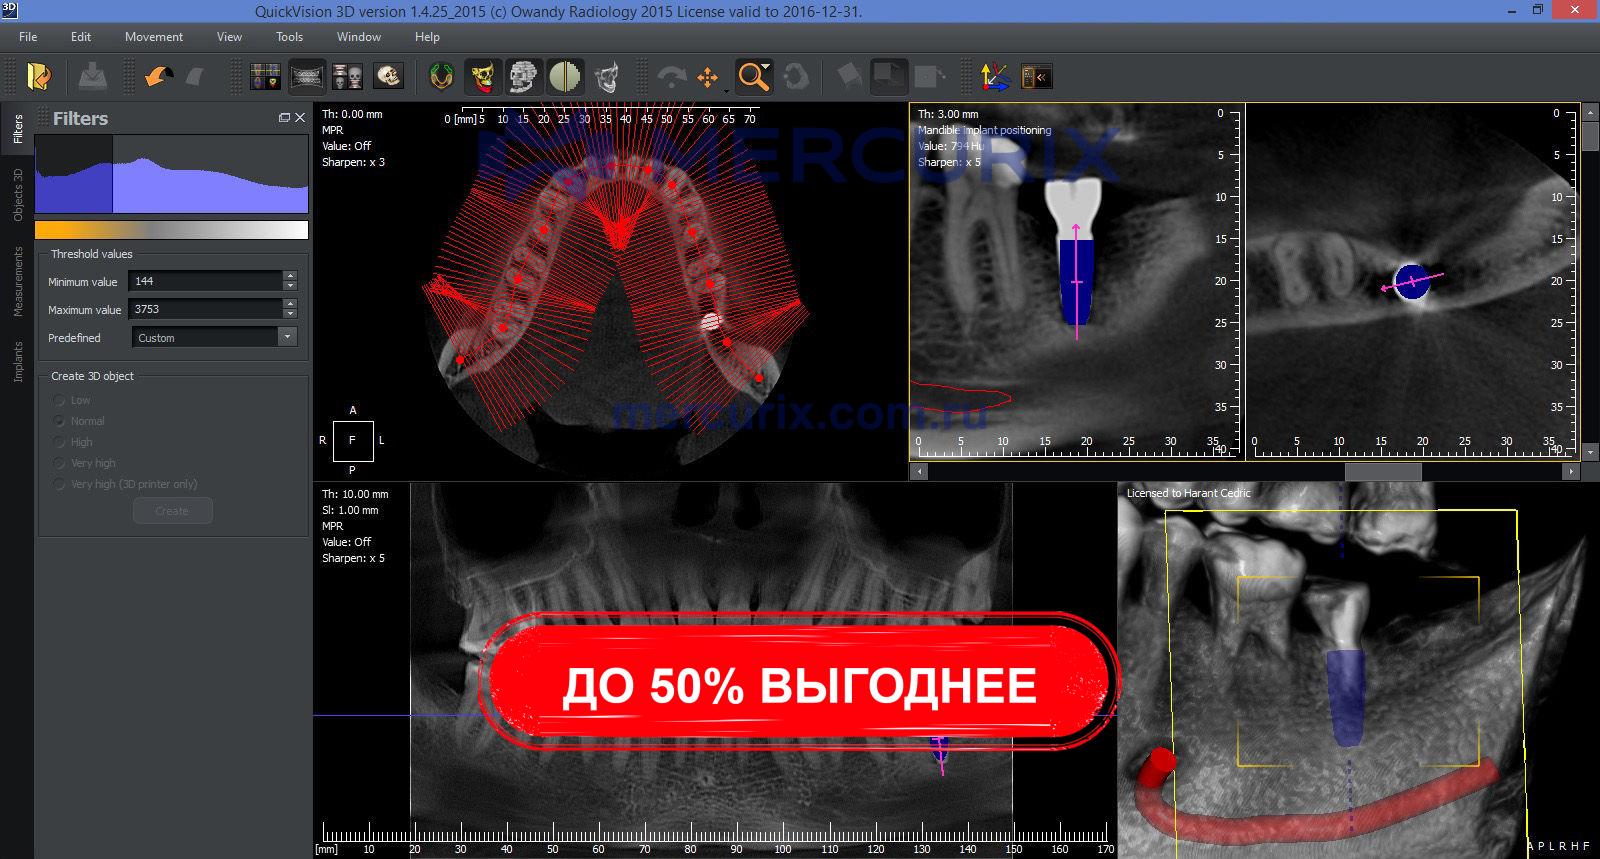This screenshot has width=1600, height=859.
Task: Activate the magnifier zoom tool
Action: (x=753, y=76)
